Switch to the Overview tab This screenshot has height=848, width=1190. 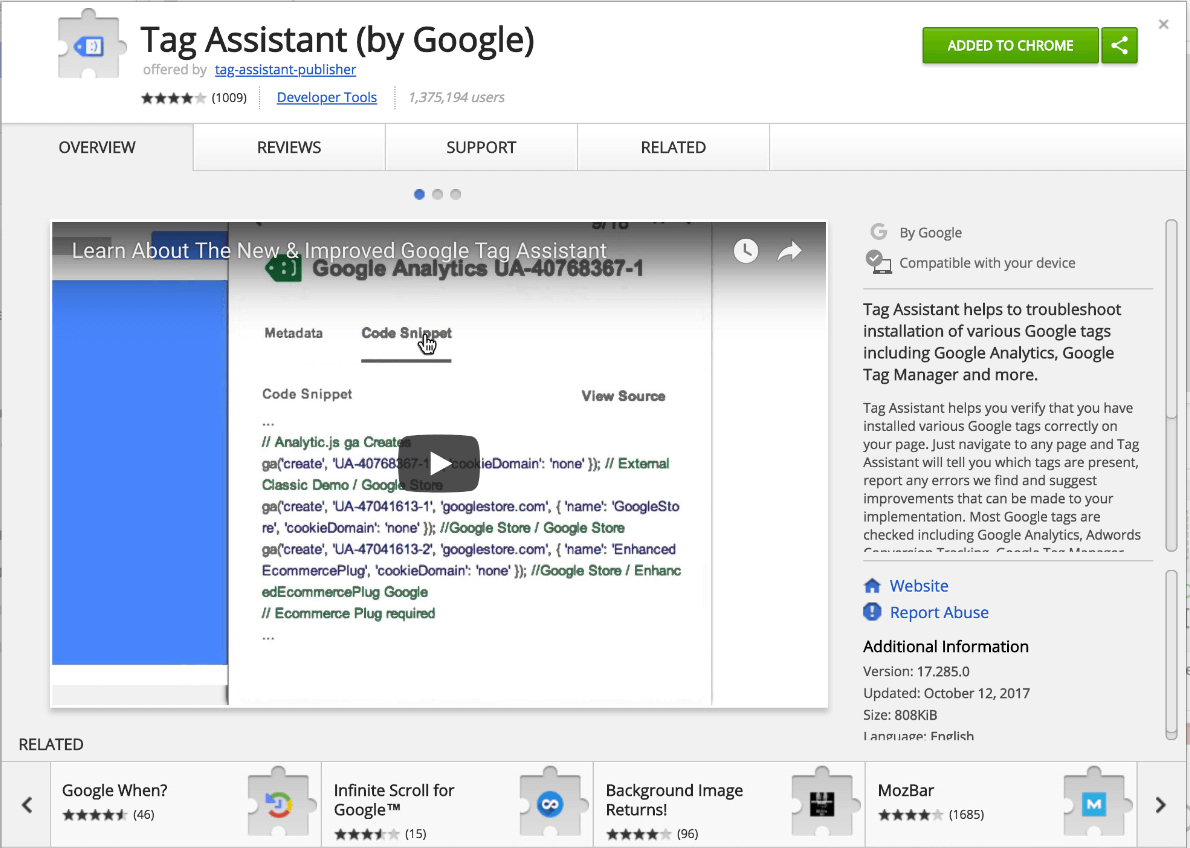tap(97, 147)
